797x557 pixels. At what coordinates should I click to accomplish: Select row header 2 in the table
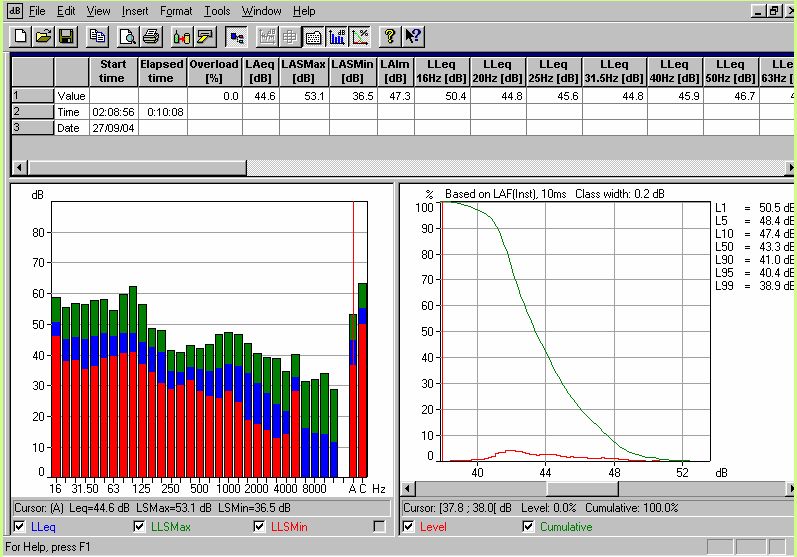pos(33,112)
